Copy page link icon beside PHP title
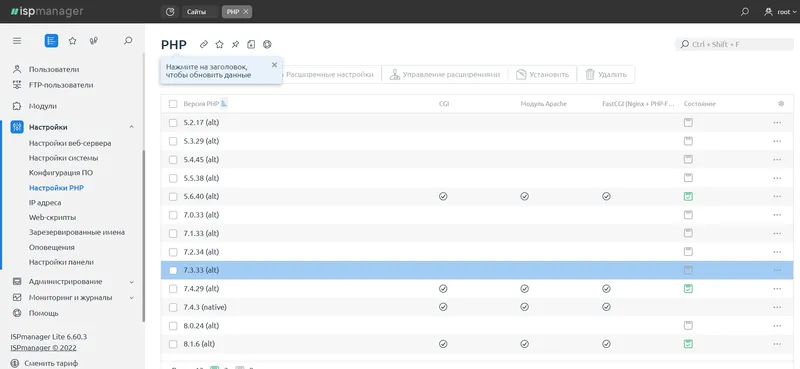The height and width of the screenshot is (369, 800). click(x=204, y=44)
